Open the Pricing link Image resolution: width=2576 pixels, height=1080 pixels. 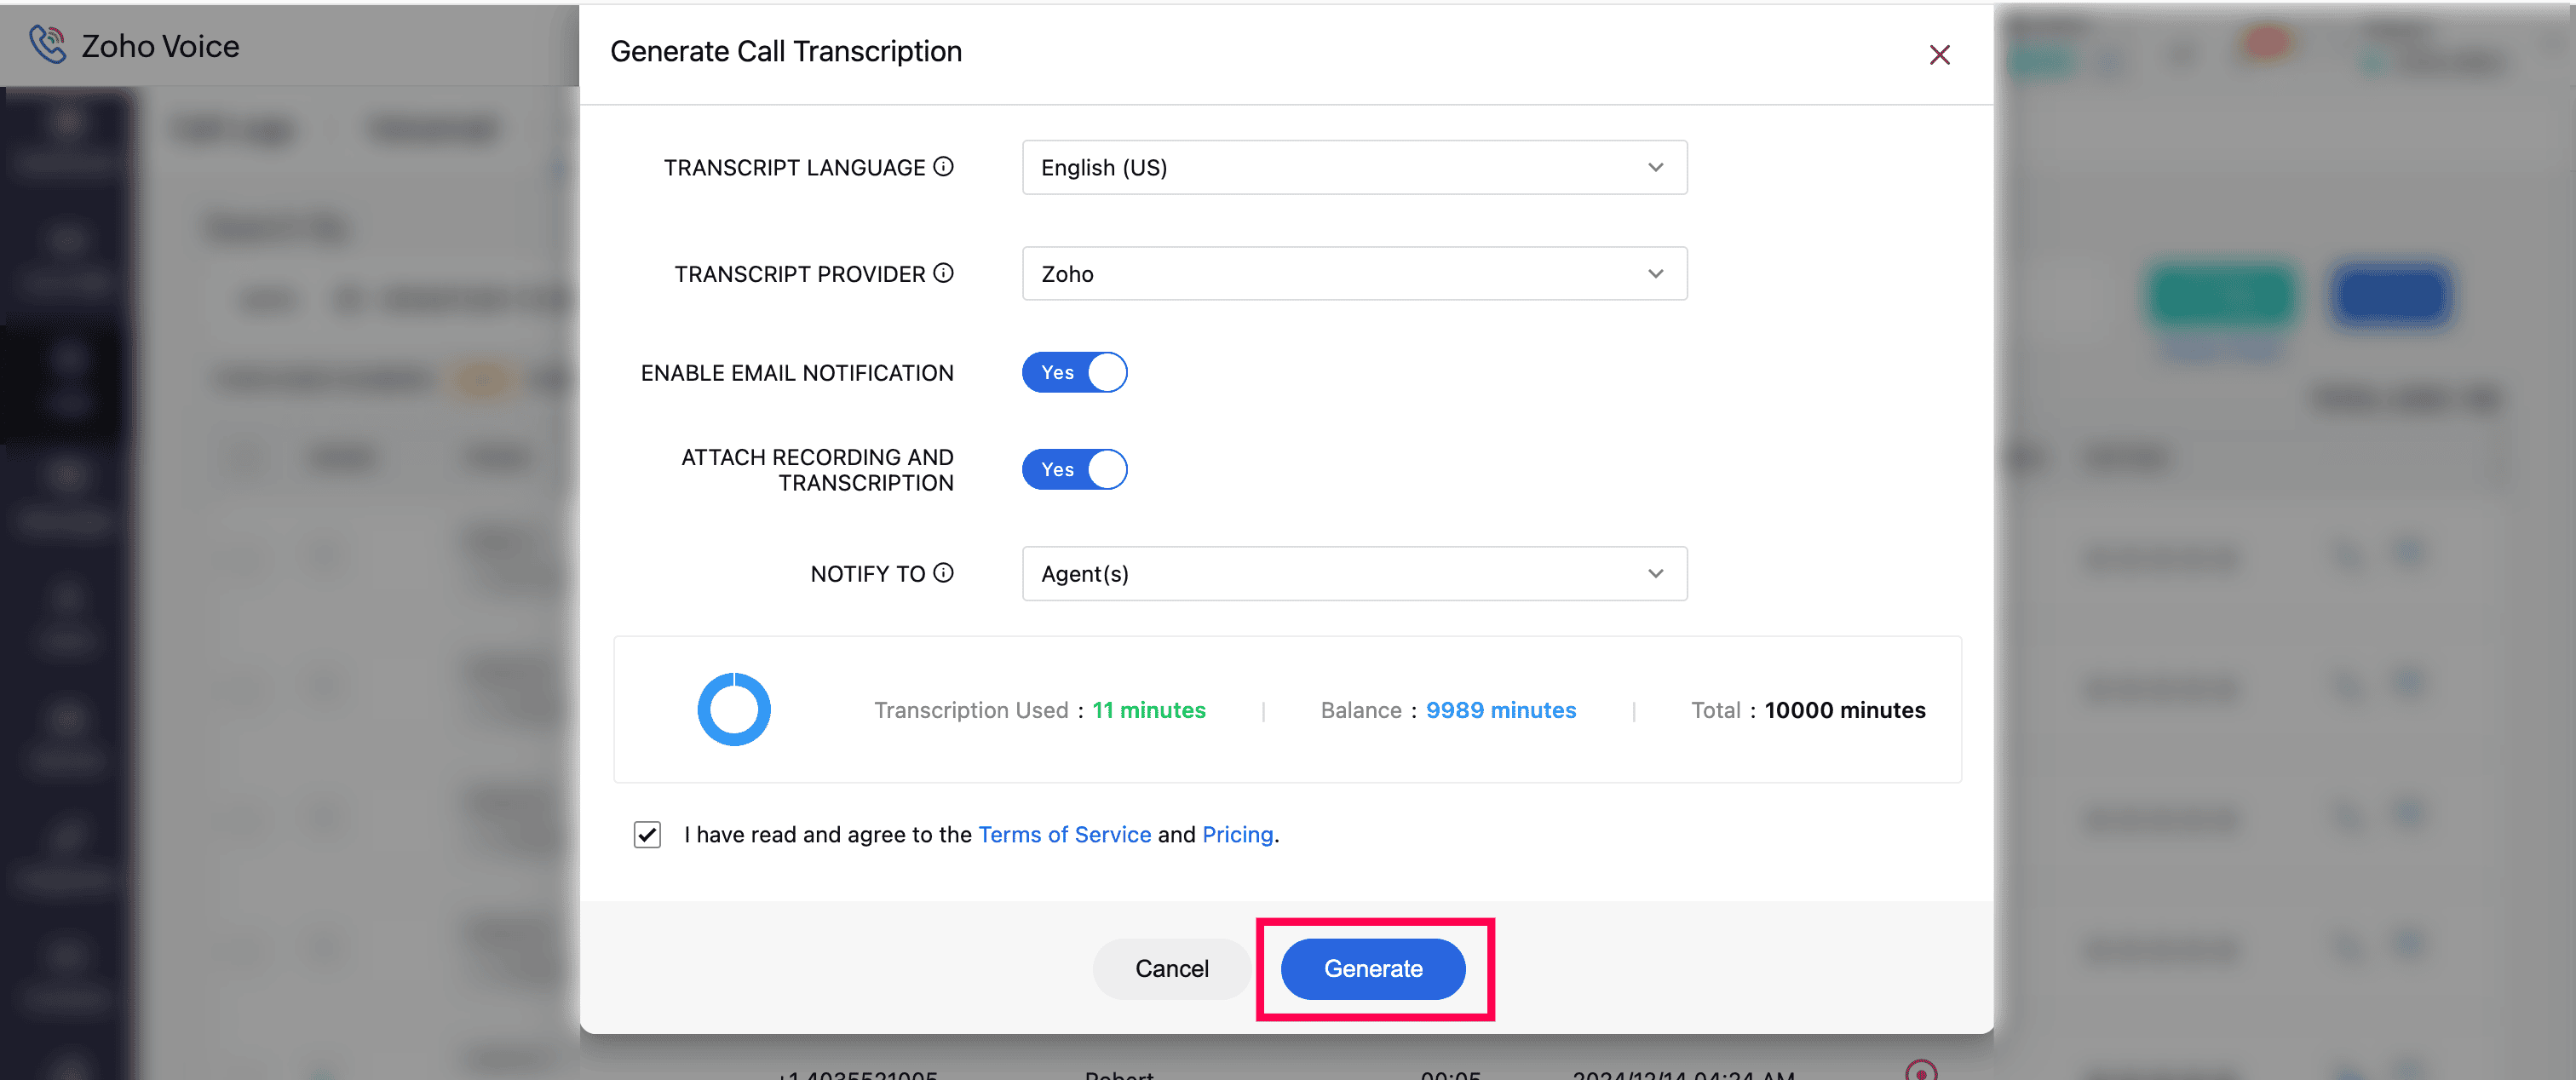point(1237,834)
